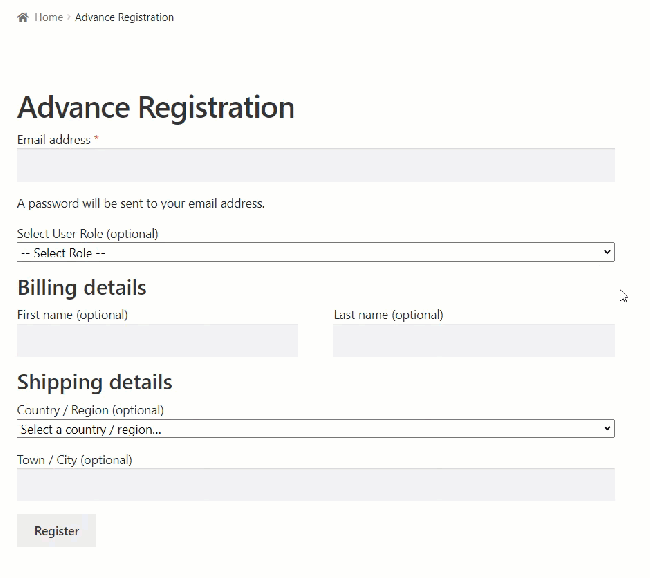This screenshot has height=578, width=650.
Task: Click the chevron arrow of the Select Role box
Action: (607, 253)
